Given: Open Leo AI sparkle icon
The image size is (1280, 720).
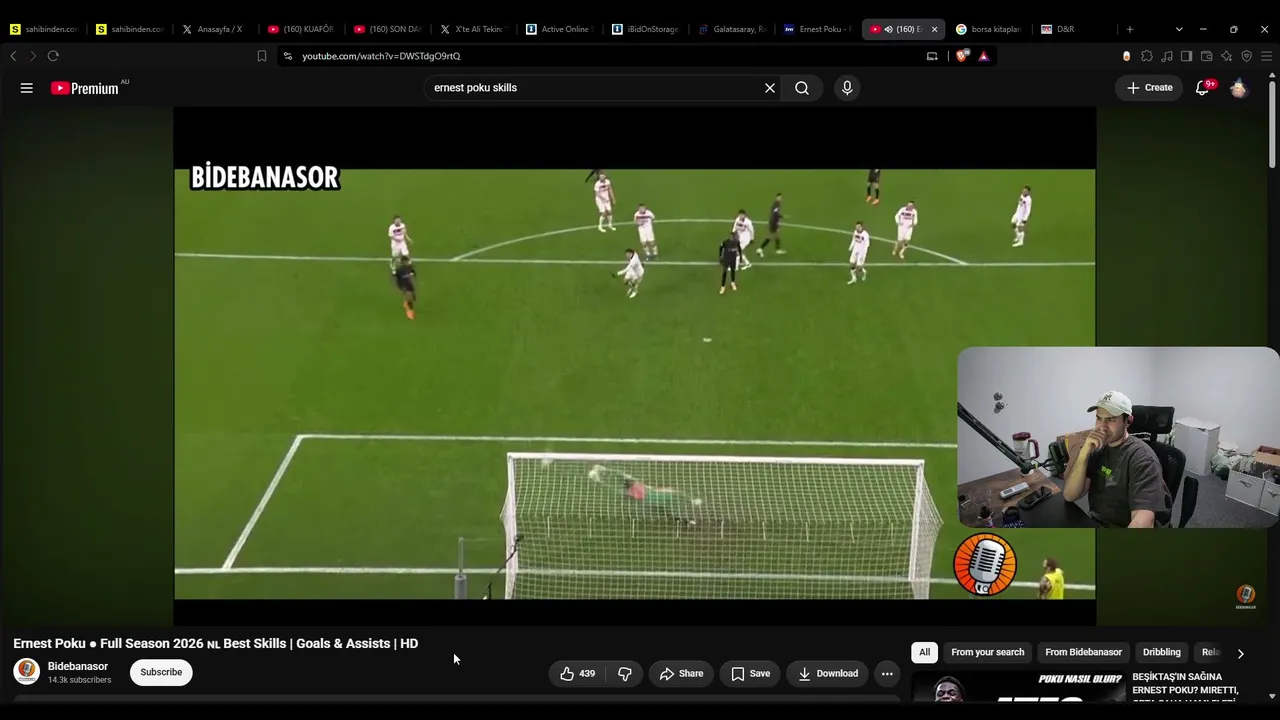Looking at the screenshot, I should tap(1227, 56).
